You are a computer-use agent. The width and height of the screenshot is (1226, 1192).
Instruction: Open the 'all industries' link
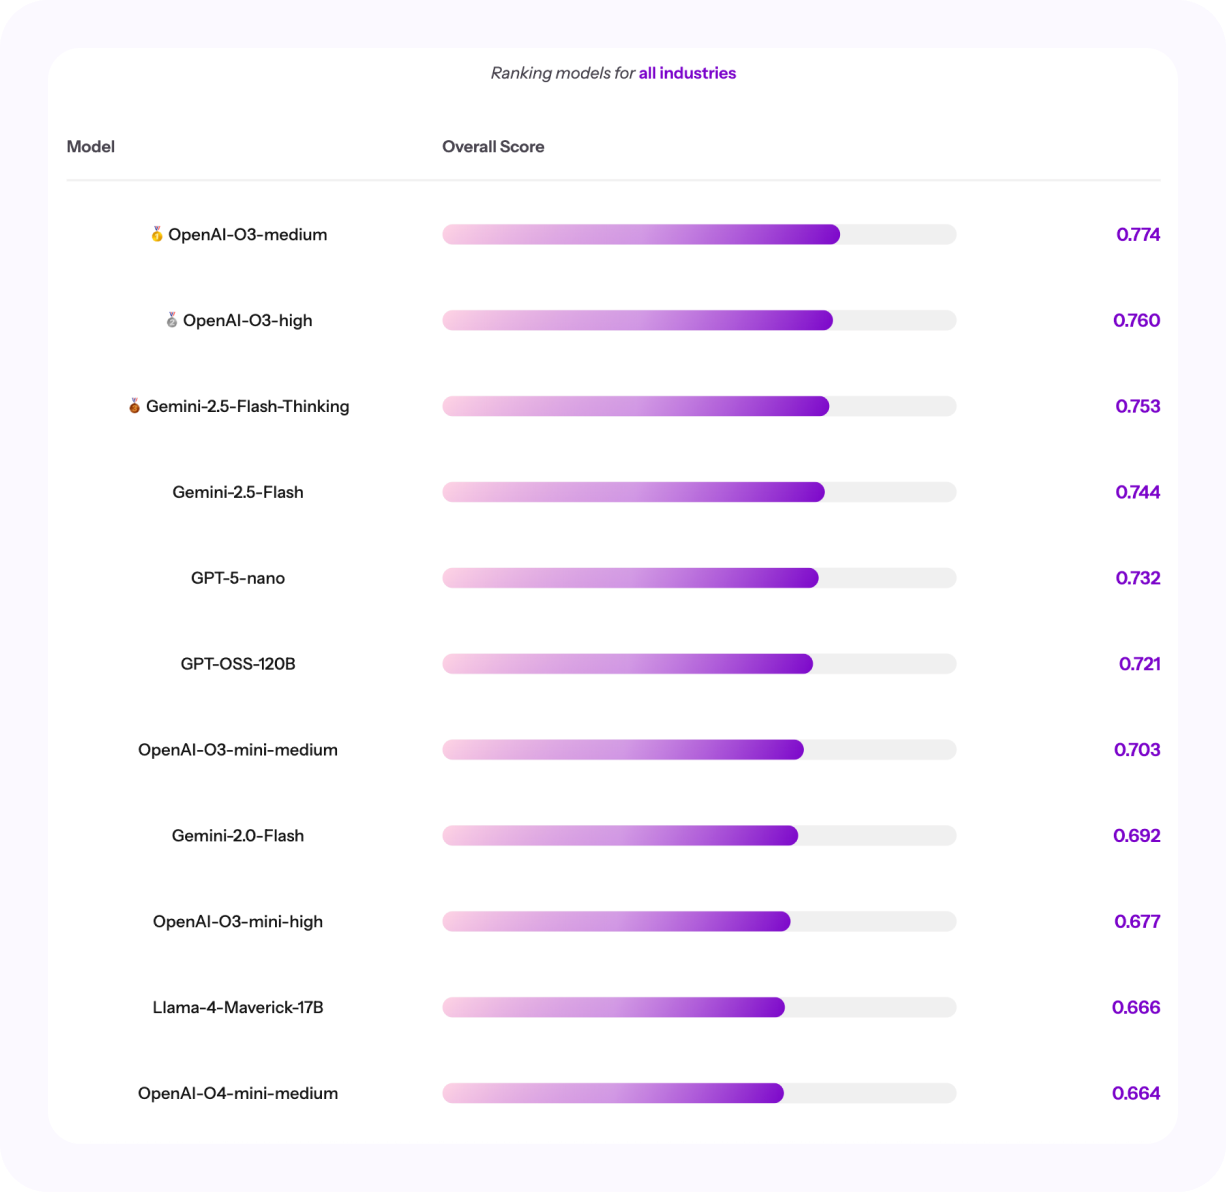(x=687, y=73)
